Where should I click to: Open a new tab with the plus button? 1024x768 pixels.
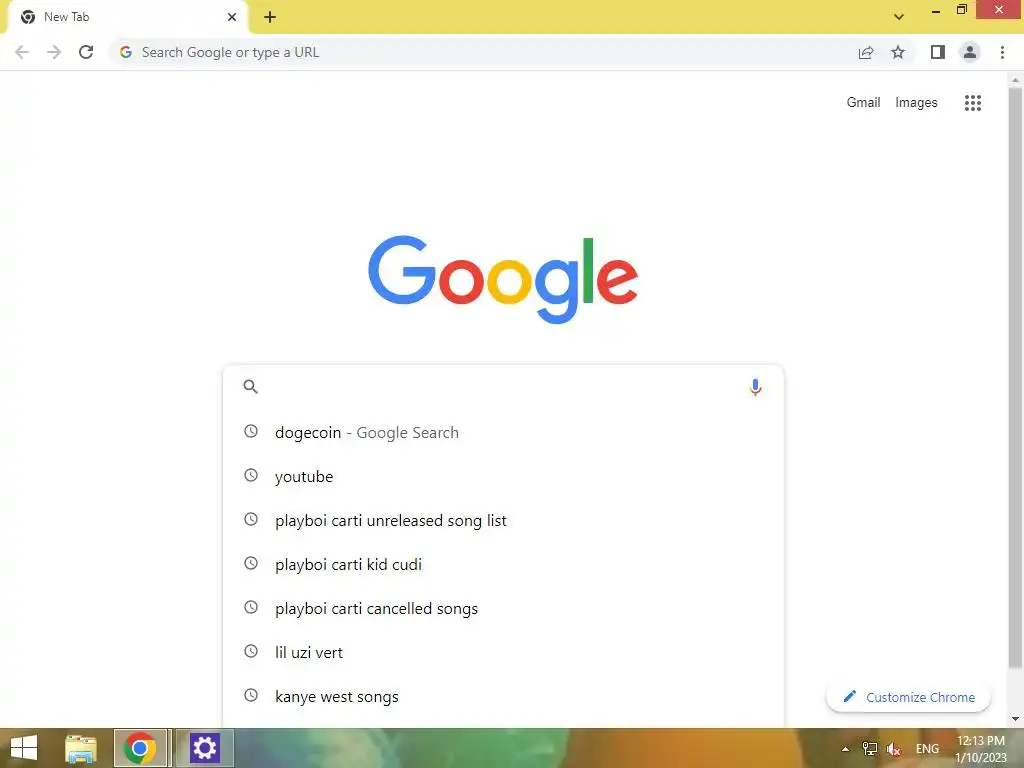pos(270,18)
